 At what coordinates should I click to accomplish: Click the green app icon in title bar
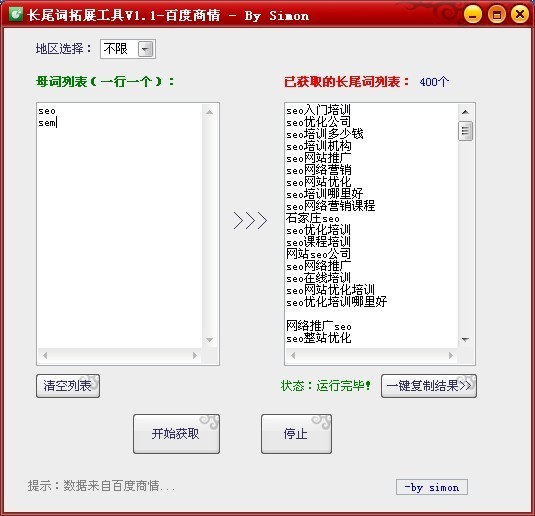click(16, 14)
